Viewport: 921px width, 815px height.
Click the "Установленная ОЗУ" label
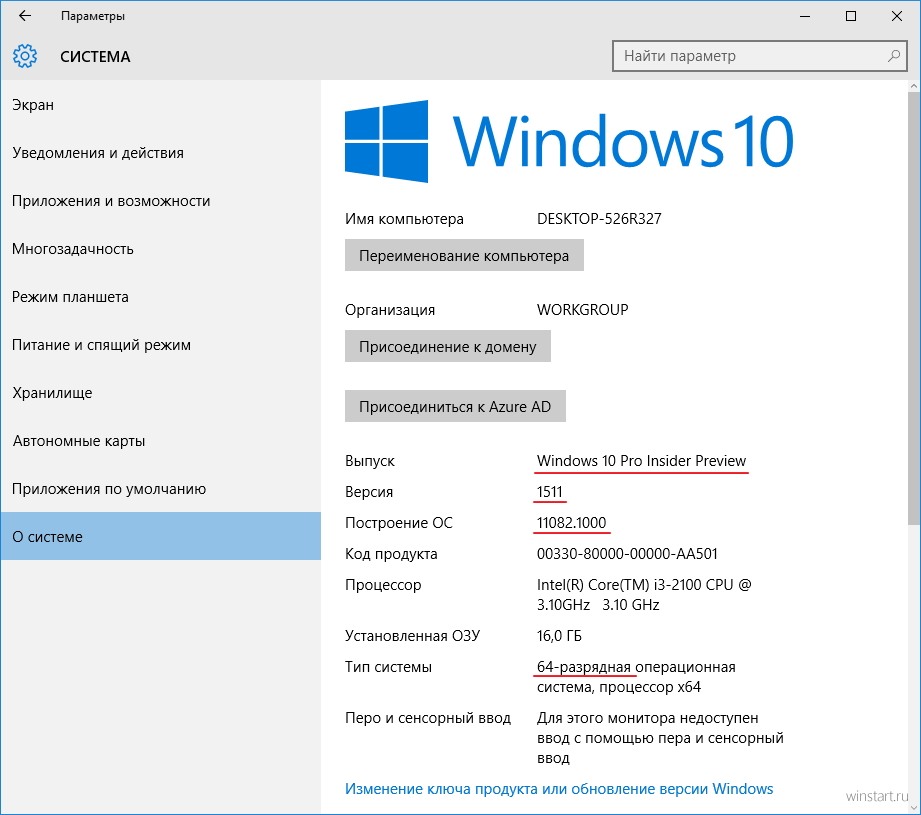click(412, 636)
